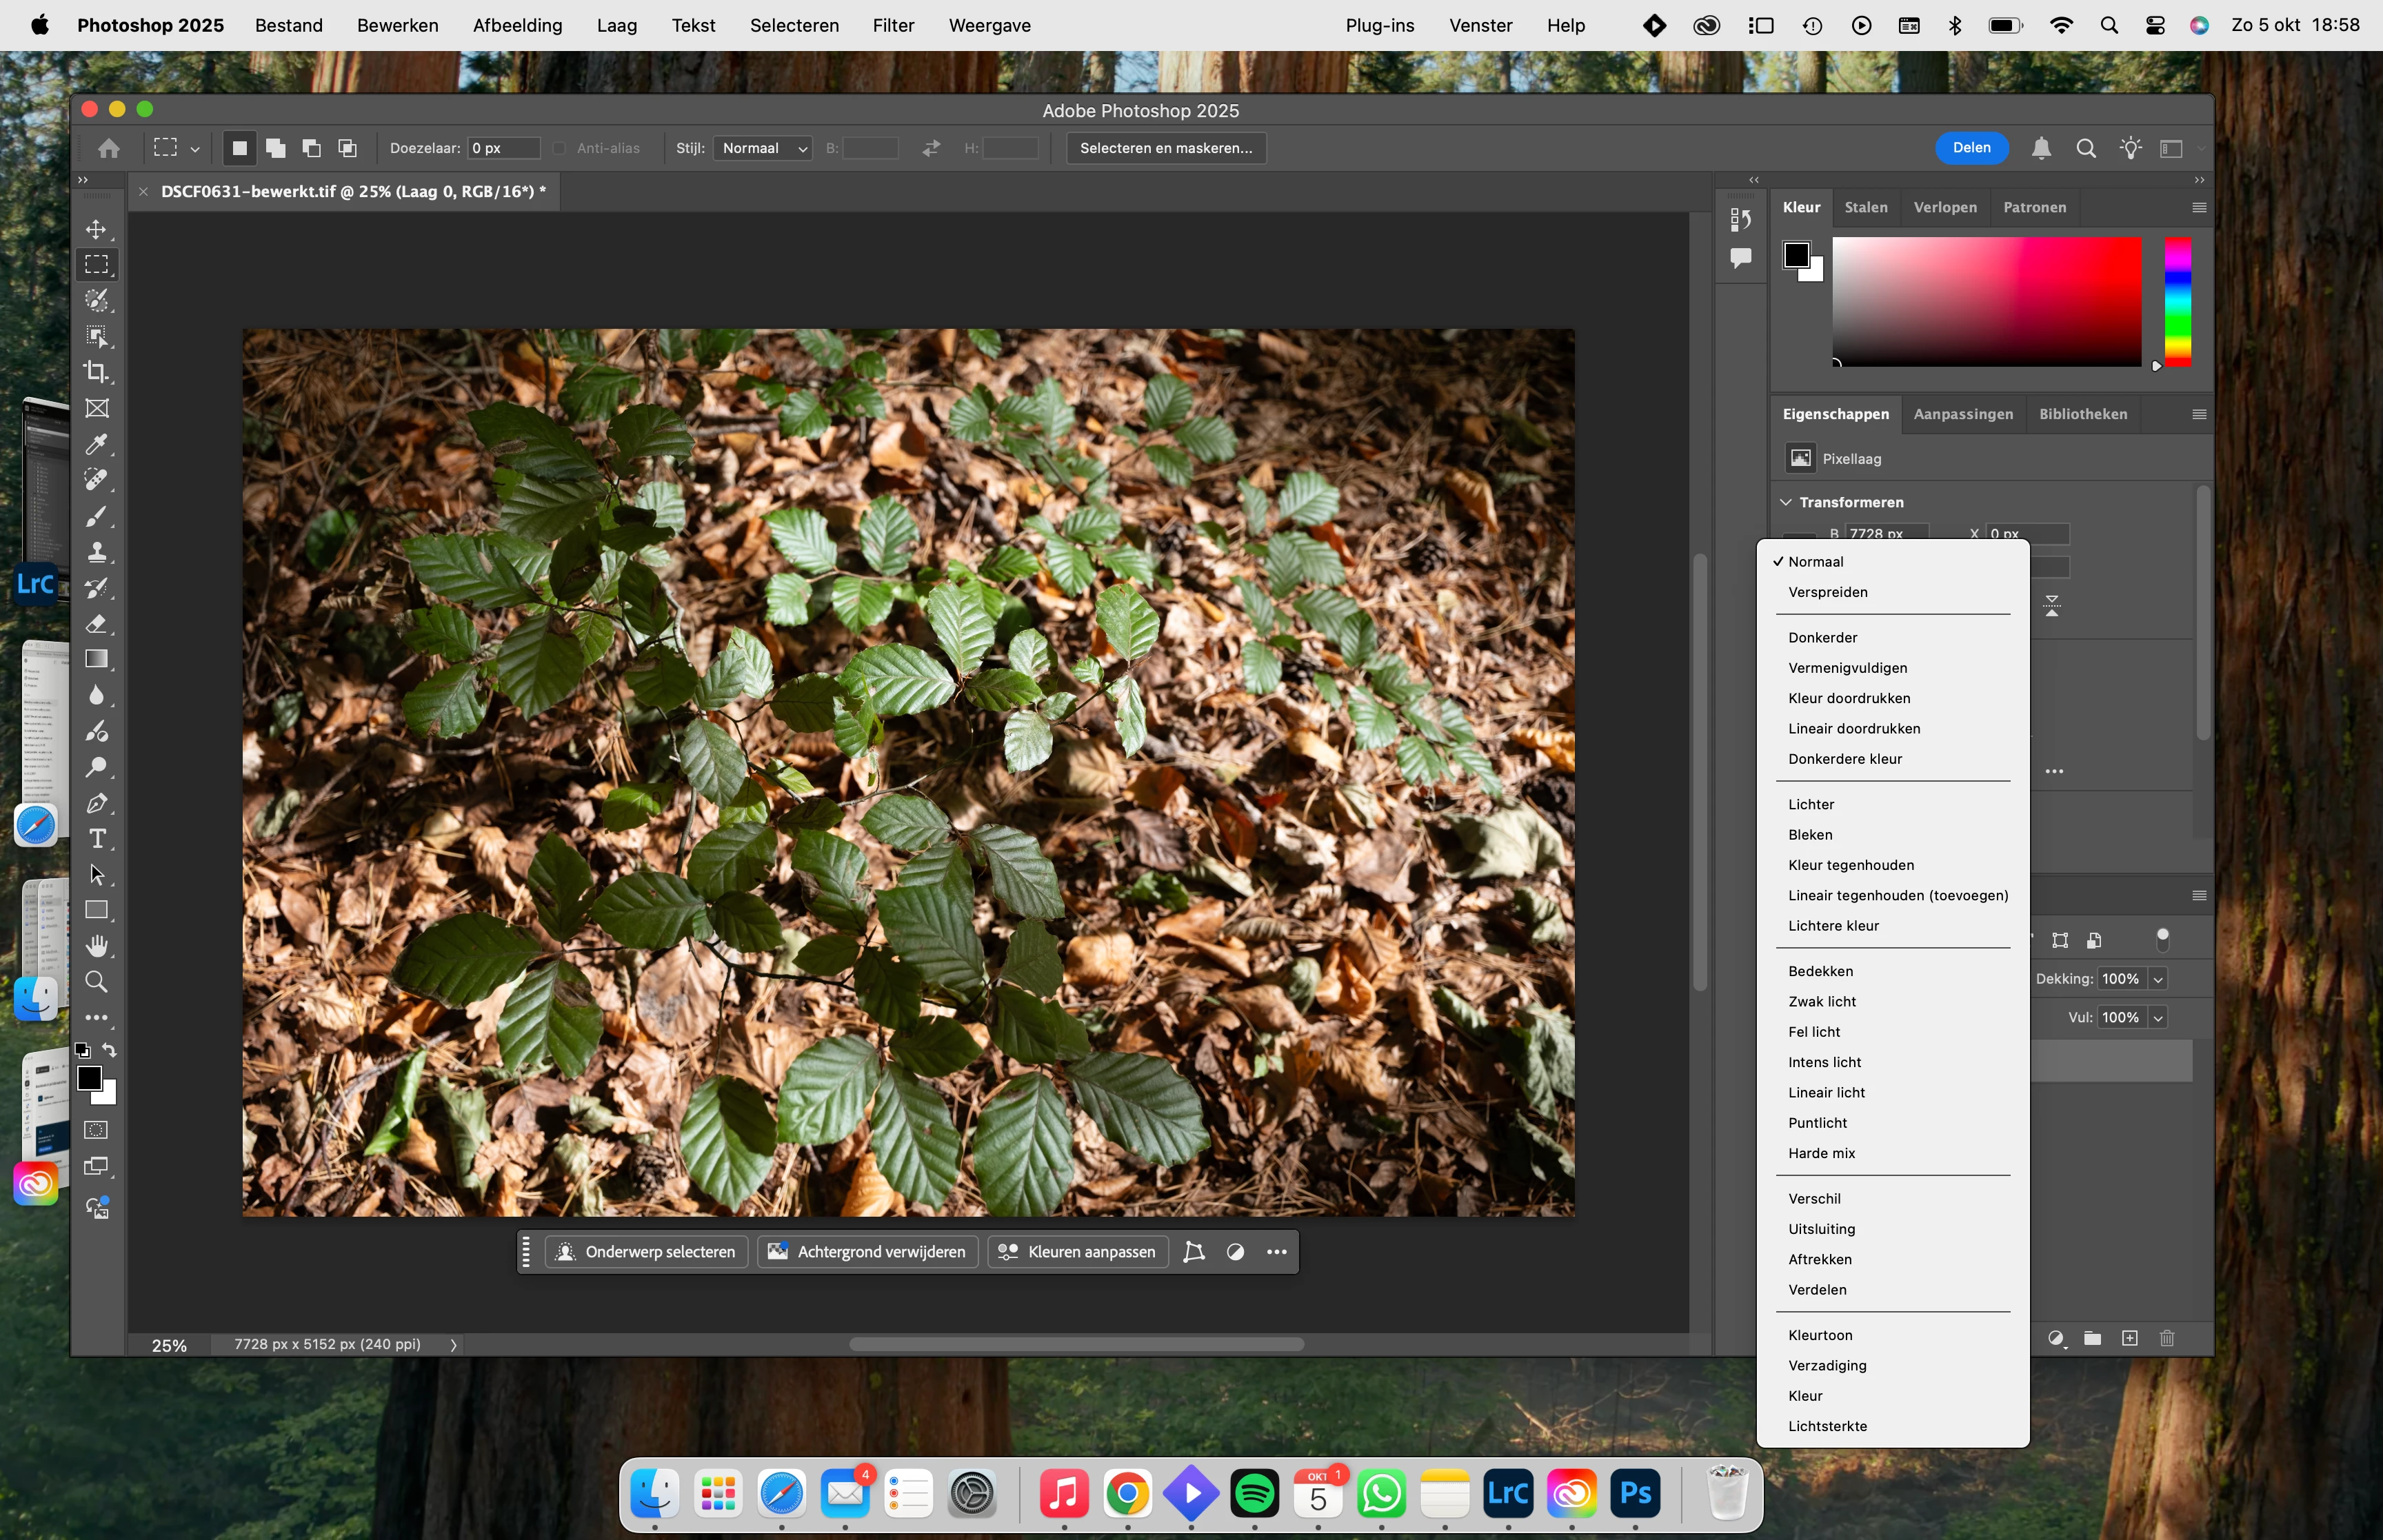The height and width of the screenshot is (1540, 2383).
Task: Click the Onderwerp selecteren button
Action: [x=647, y=1252]
